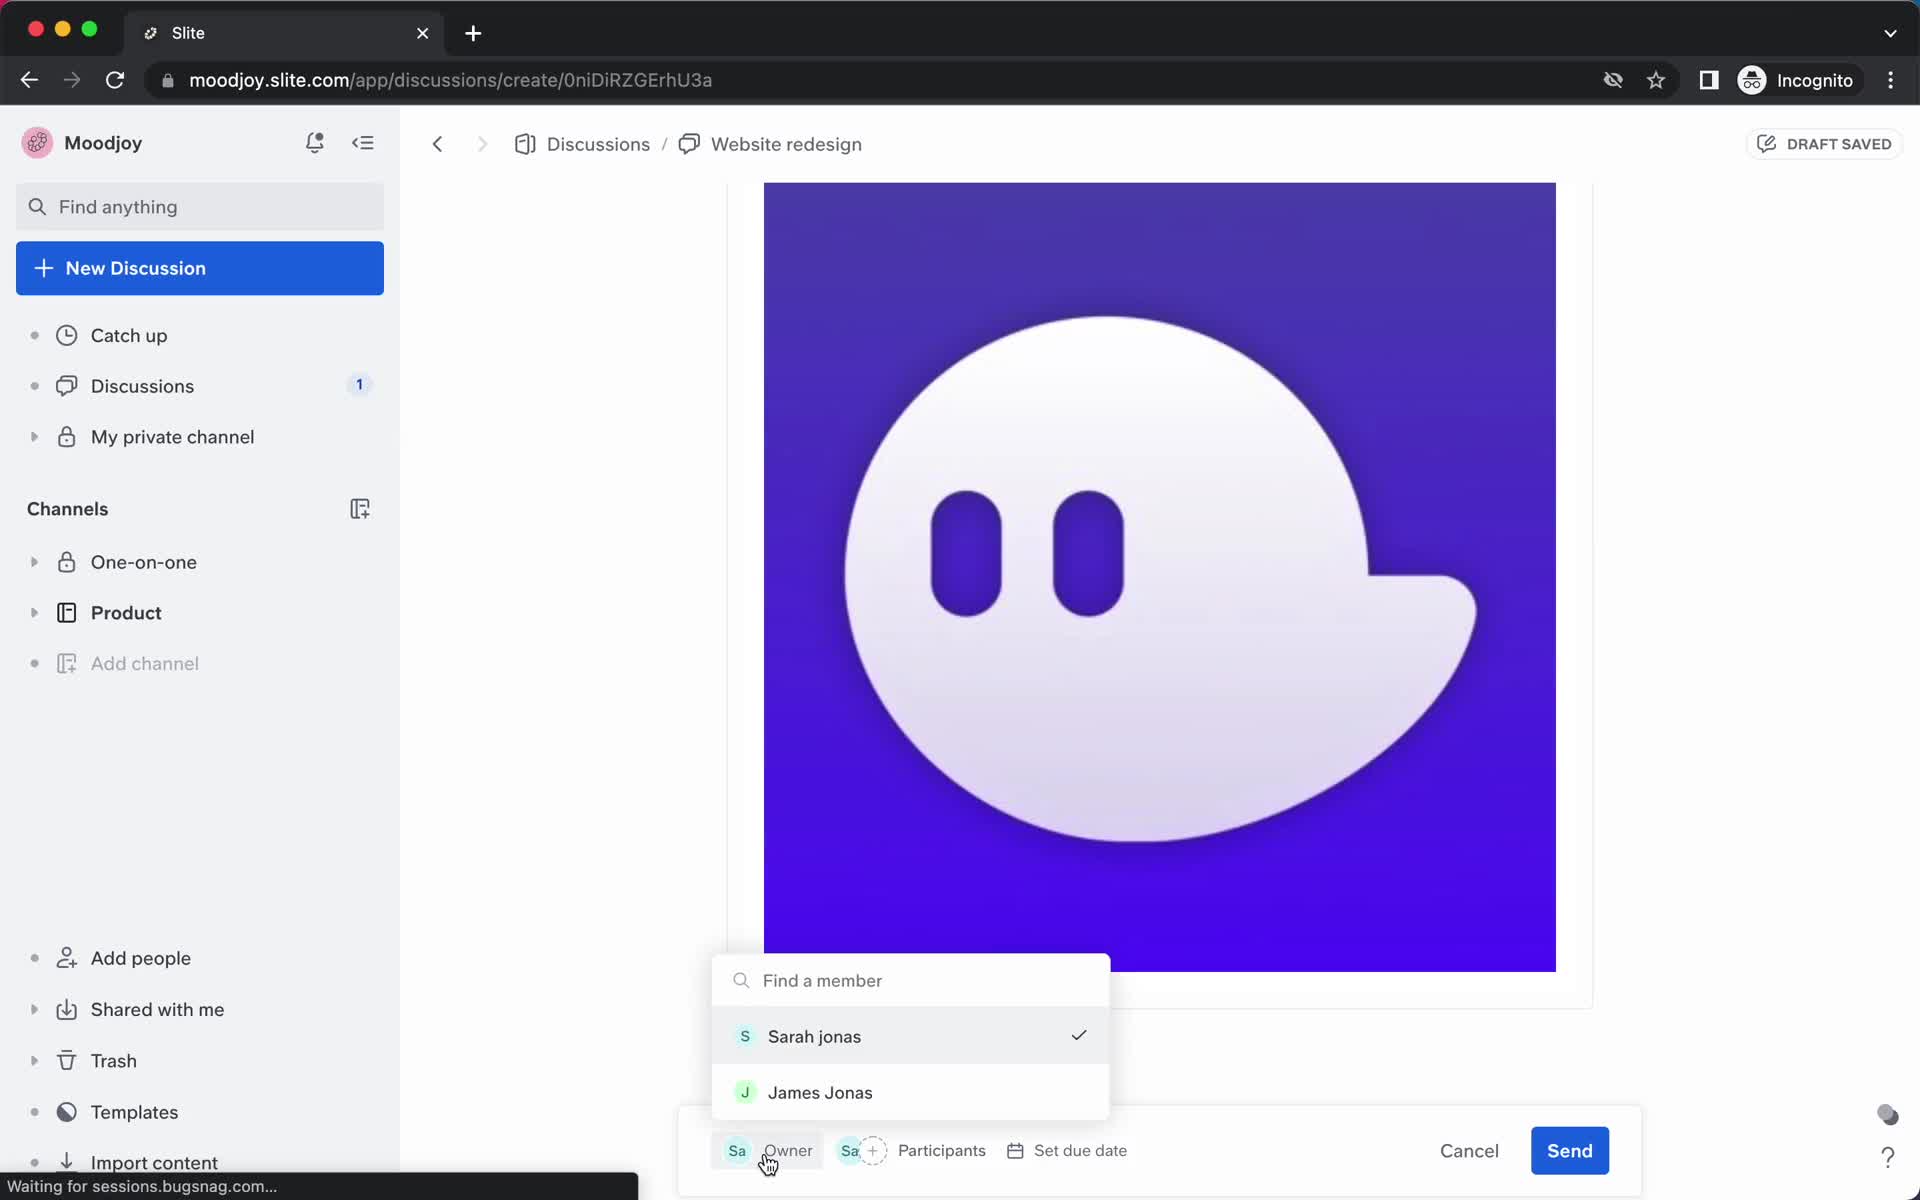Expand Shared with me arrow
Viewport: 1920px width, 1200px height.
pyautogui.click(x=34, y=1010)
